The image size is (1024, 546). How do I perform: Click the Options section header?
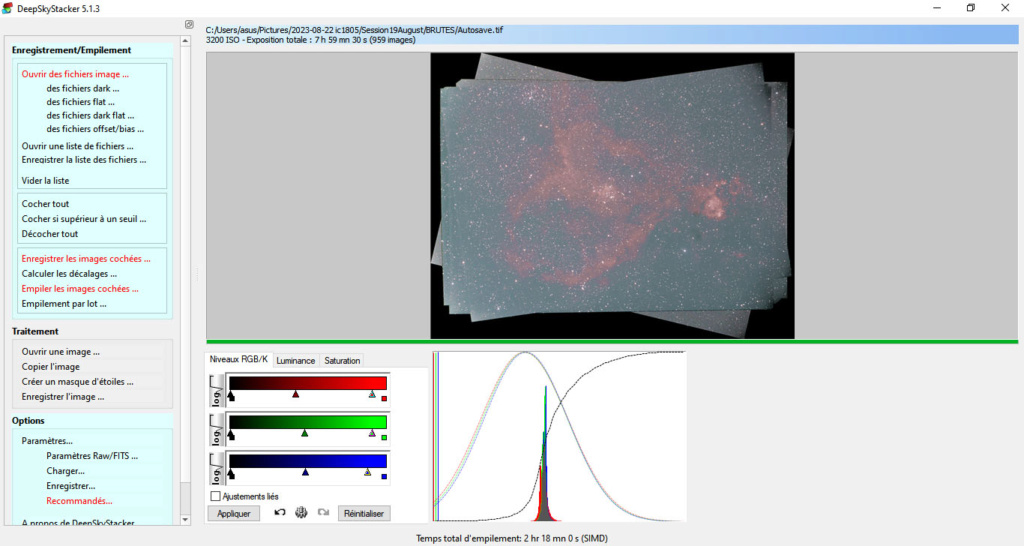28,421
